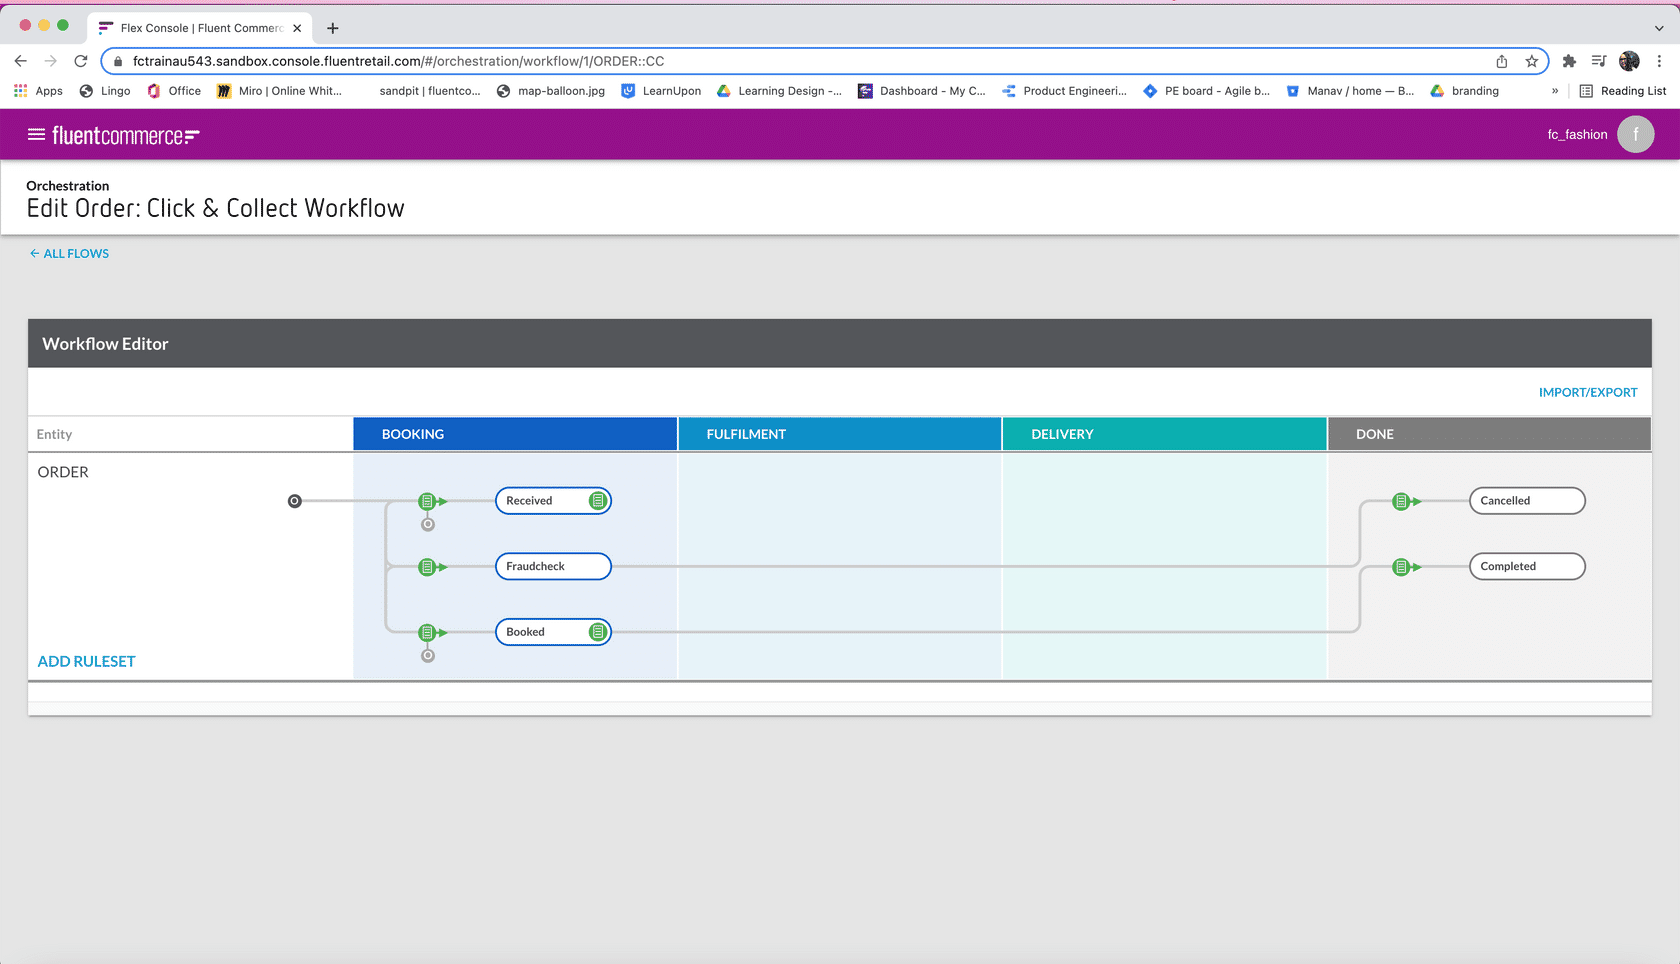Viewport: 1680px width, 964px height.
Task: Select green ruleset node before Completed
Action: click(x=1401, y=567)
